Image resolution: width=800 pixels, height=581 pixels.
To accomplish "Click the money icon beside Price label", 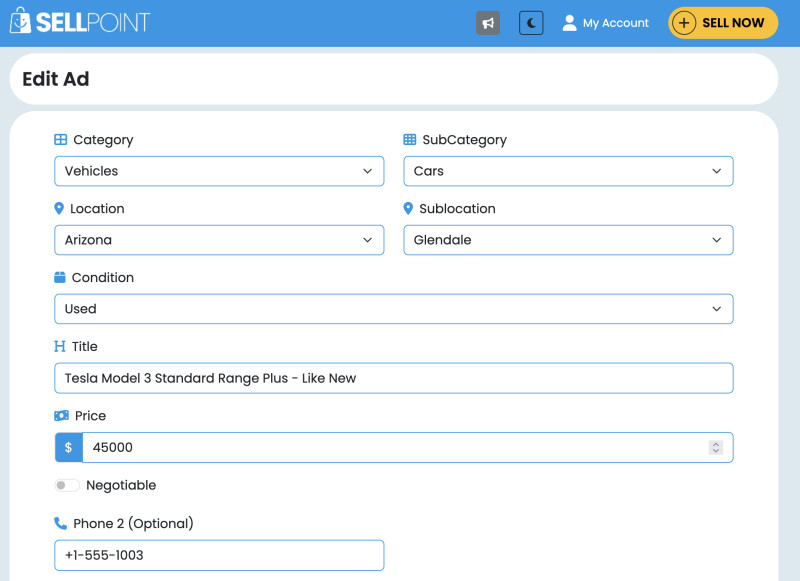I will [61, 416].
